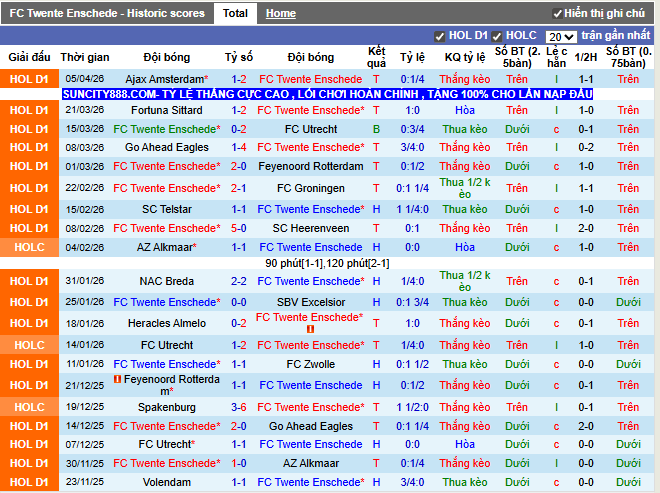Click Go Ahead Eagles on 08/03/26
The height and width of the screenshot is (493, 660).
pyautogui.click(x=167, y=147)
